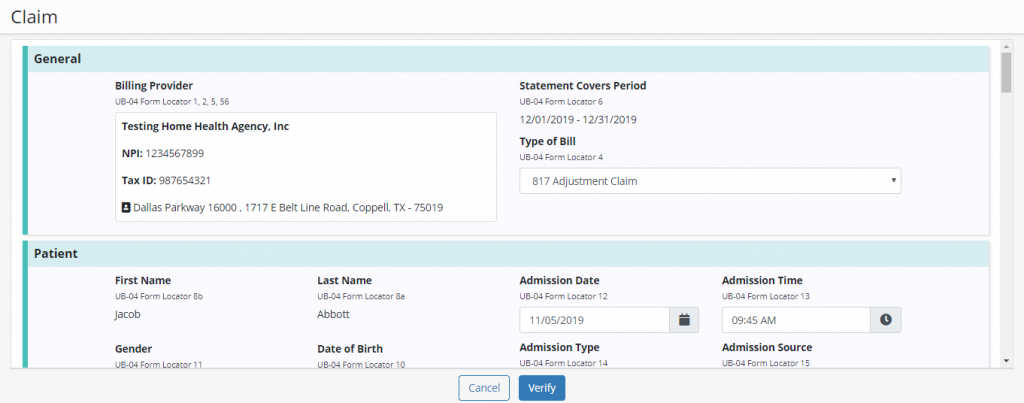1024x403 pixels.
Task: Click the address card icon beside Dallas Parkway
Action: click(126, 208)
